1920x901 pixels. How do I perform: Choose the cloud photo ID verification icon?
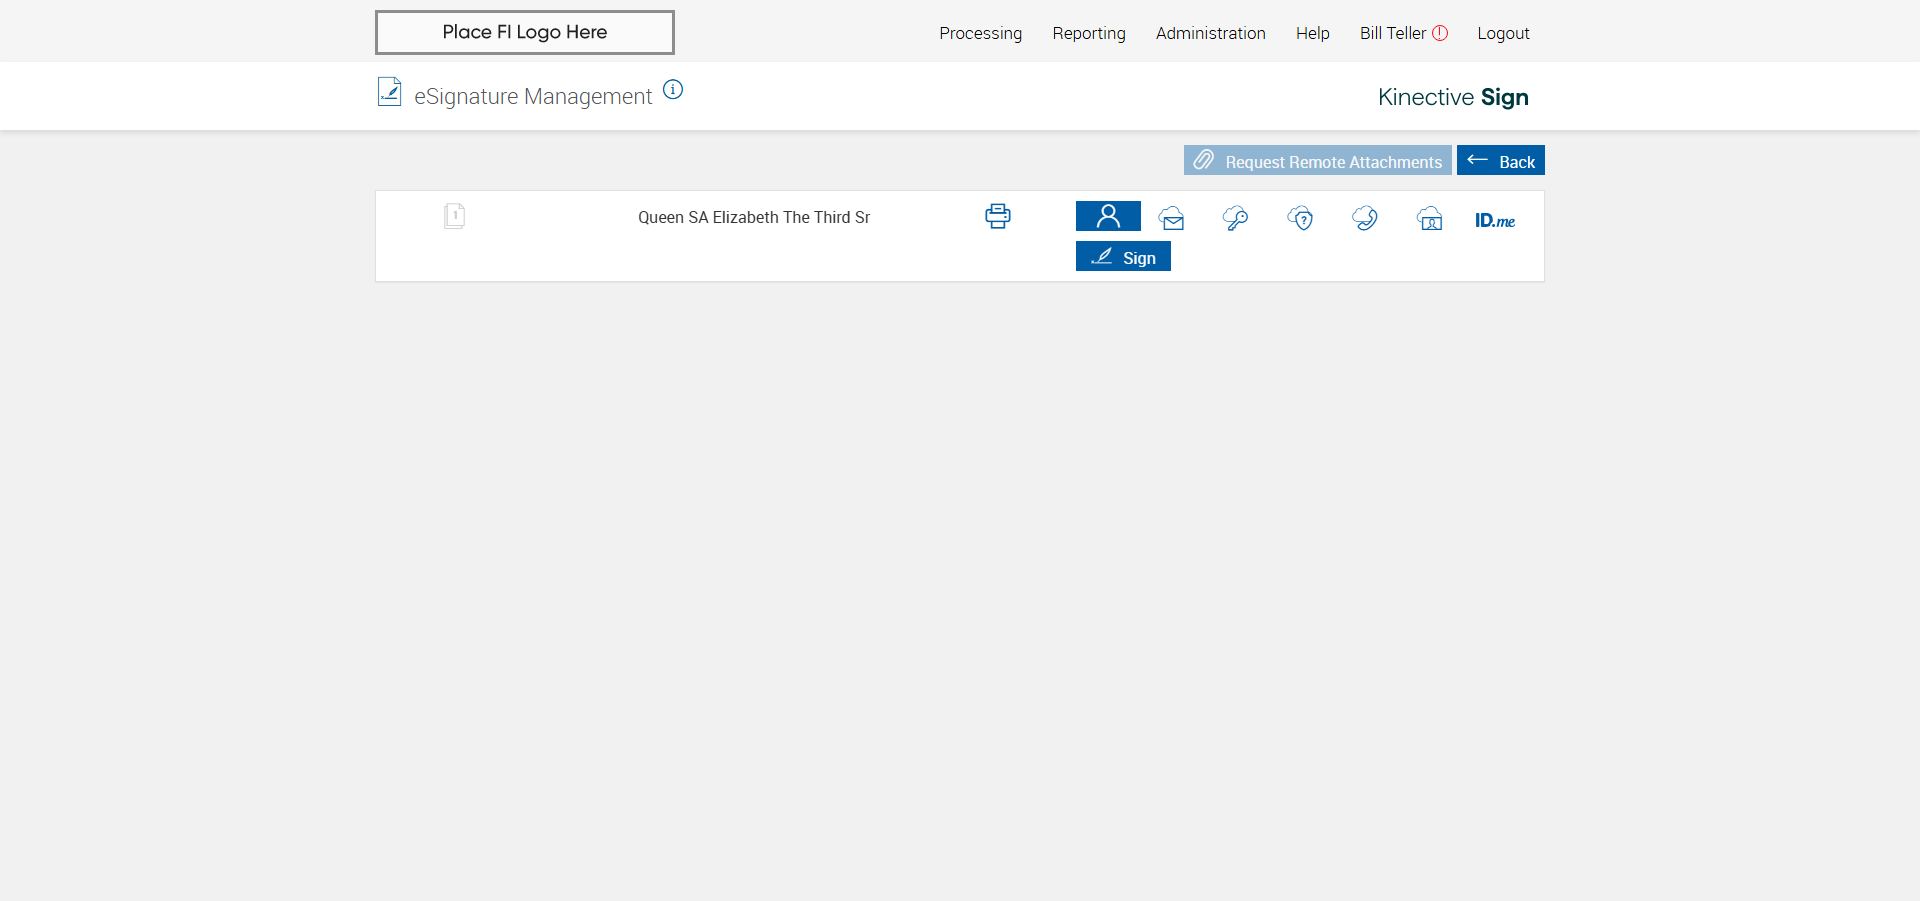[1430, 218]
